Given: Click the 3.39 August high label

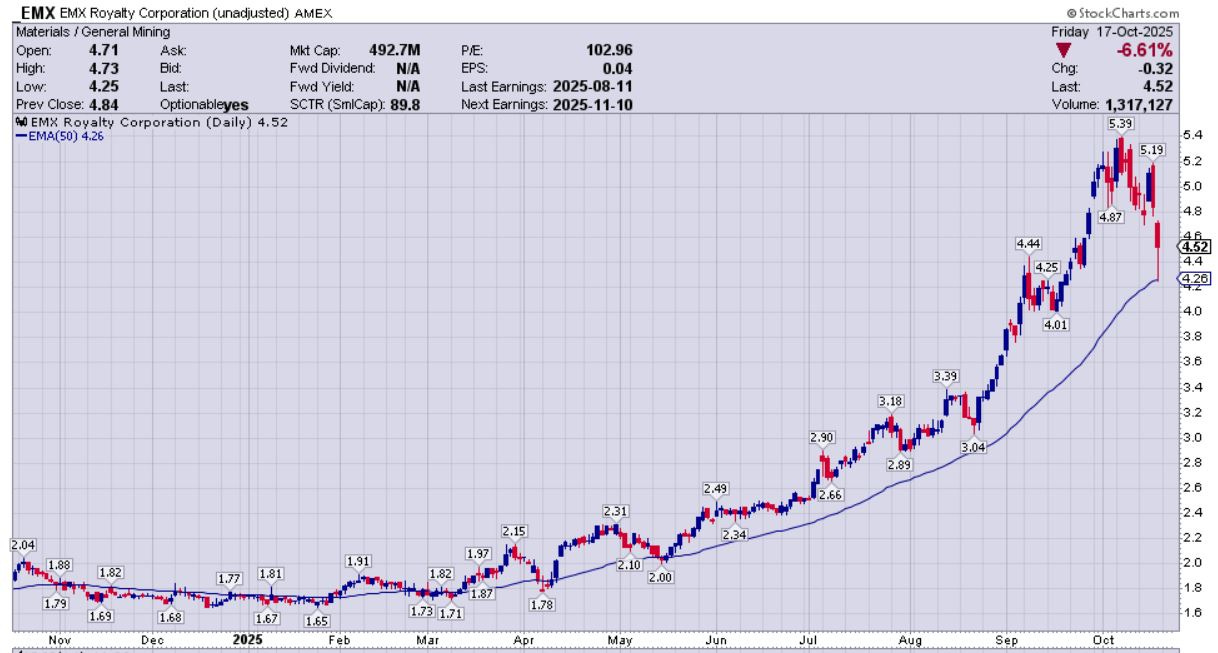Looking at the screenshot, I should pyautogui.click(x=944, y=376).
